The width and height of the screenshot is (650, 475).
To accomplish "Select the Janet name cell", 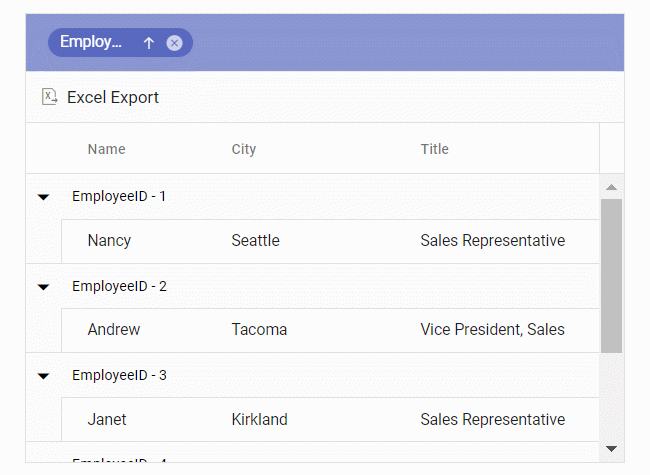I will coord(107,420).
